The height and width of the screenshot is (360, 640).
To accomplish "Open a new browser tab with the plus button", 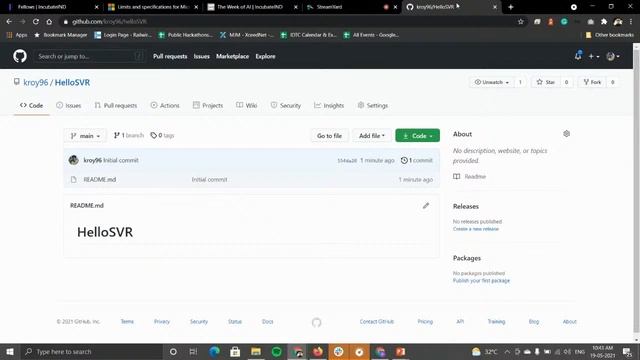I will [510, 7].
